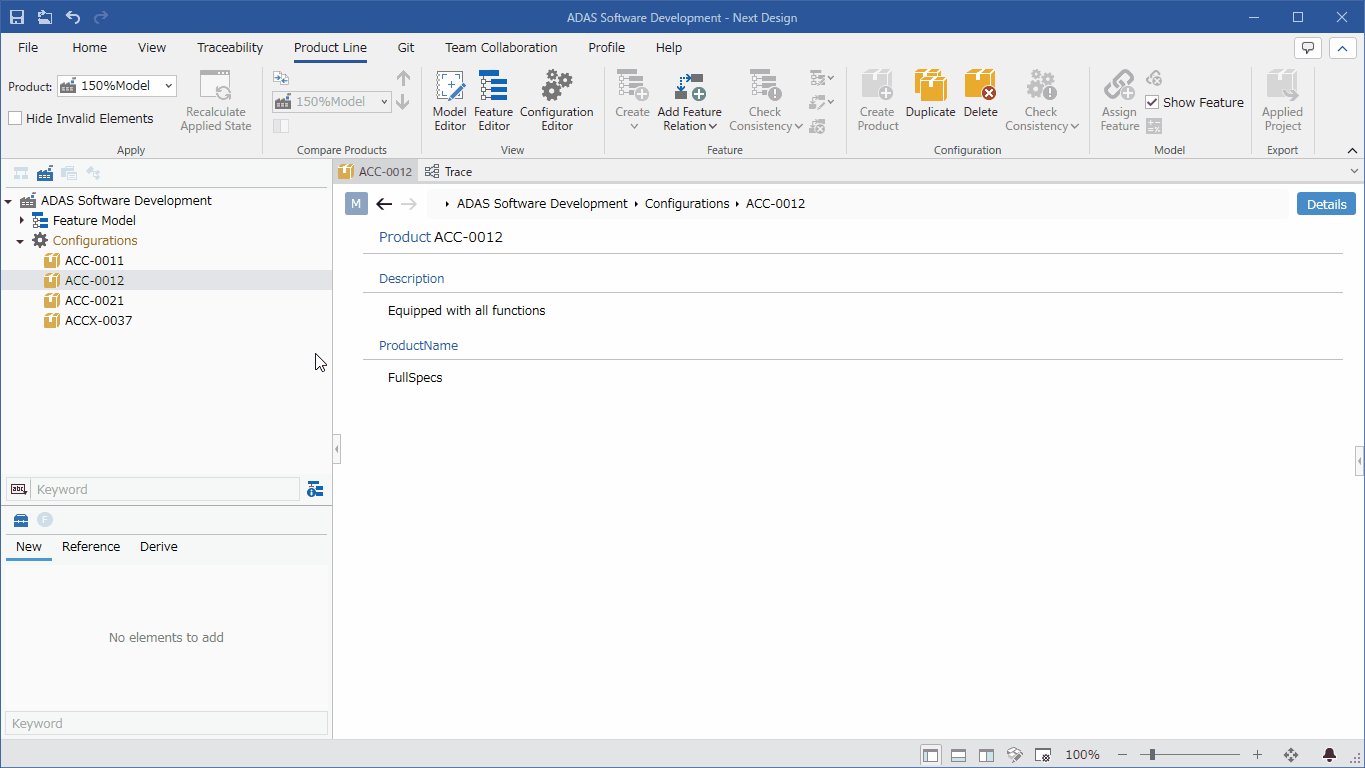Click the FullSpecs product name value
Screen dimensions: 1365x768
tap(415, 378)
